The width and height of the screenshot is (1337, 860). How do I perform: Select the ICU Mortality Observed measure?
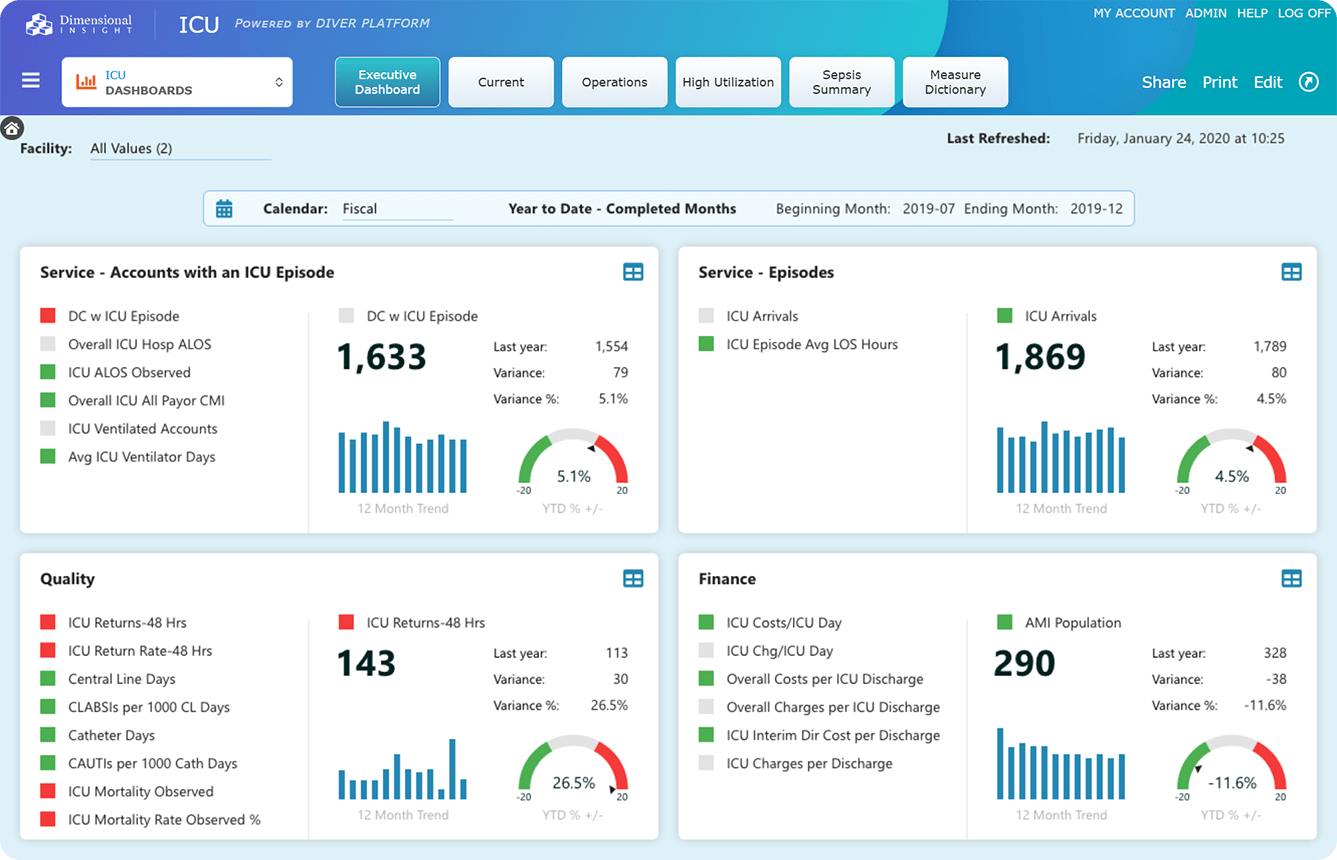point(140,791)
